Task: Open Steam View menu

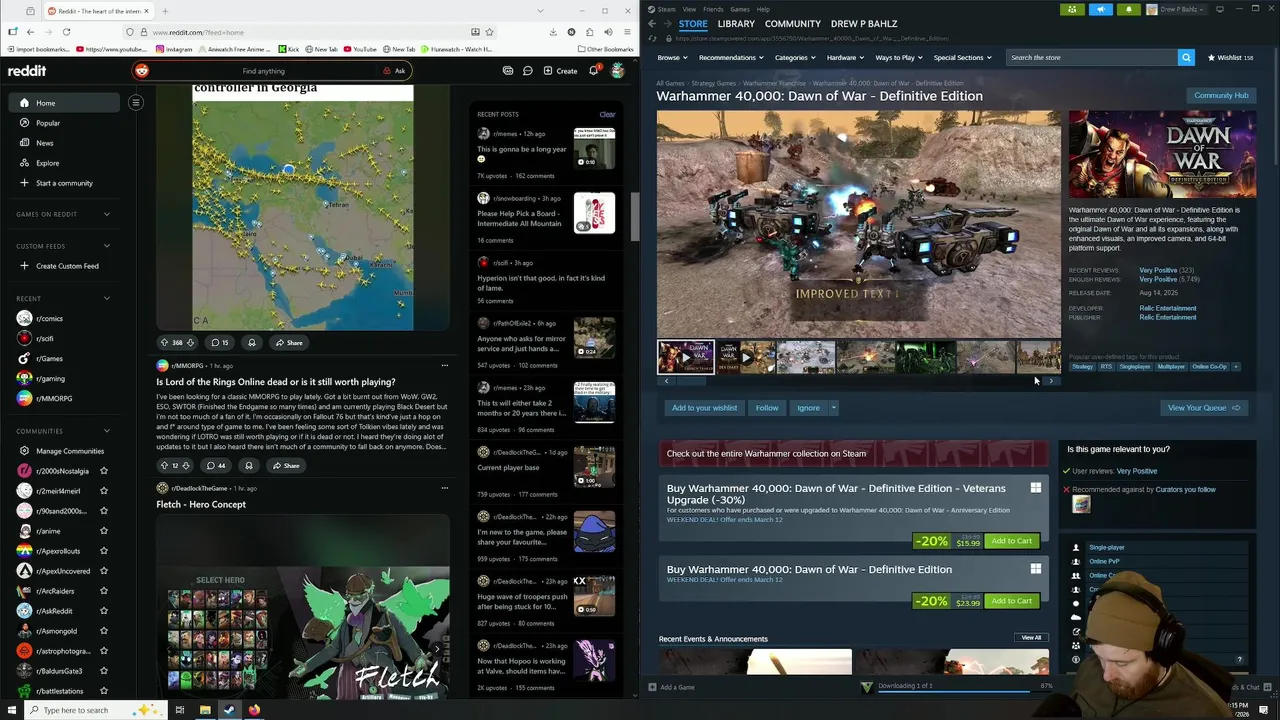Action: click(x=689, y=9)
